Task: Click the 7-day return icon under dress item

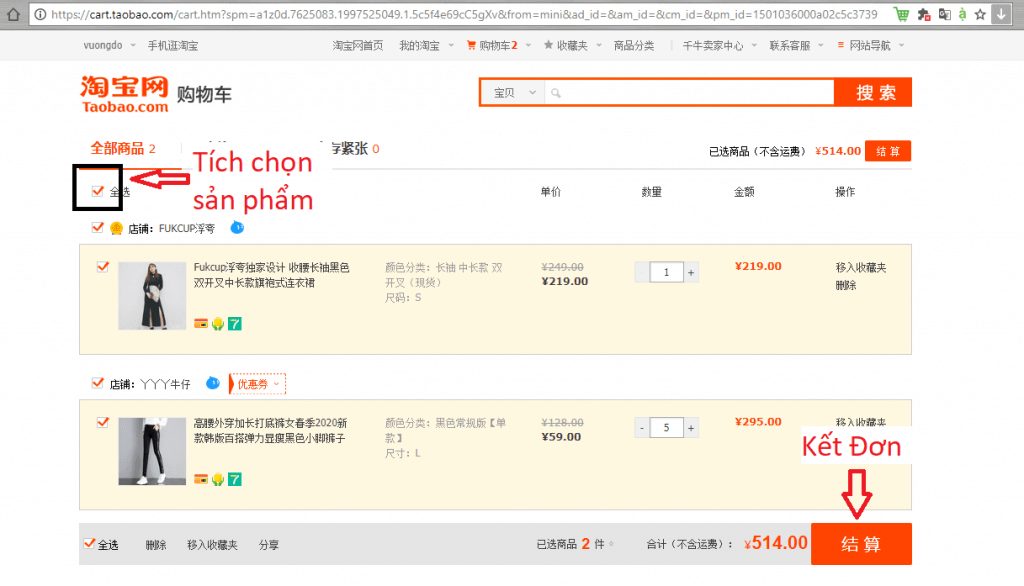Action: [x=234, y=323]
